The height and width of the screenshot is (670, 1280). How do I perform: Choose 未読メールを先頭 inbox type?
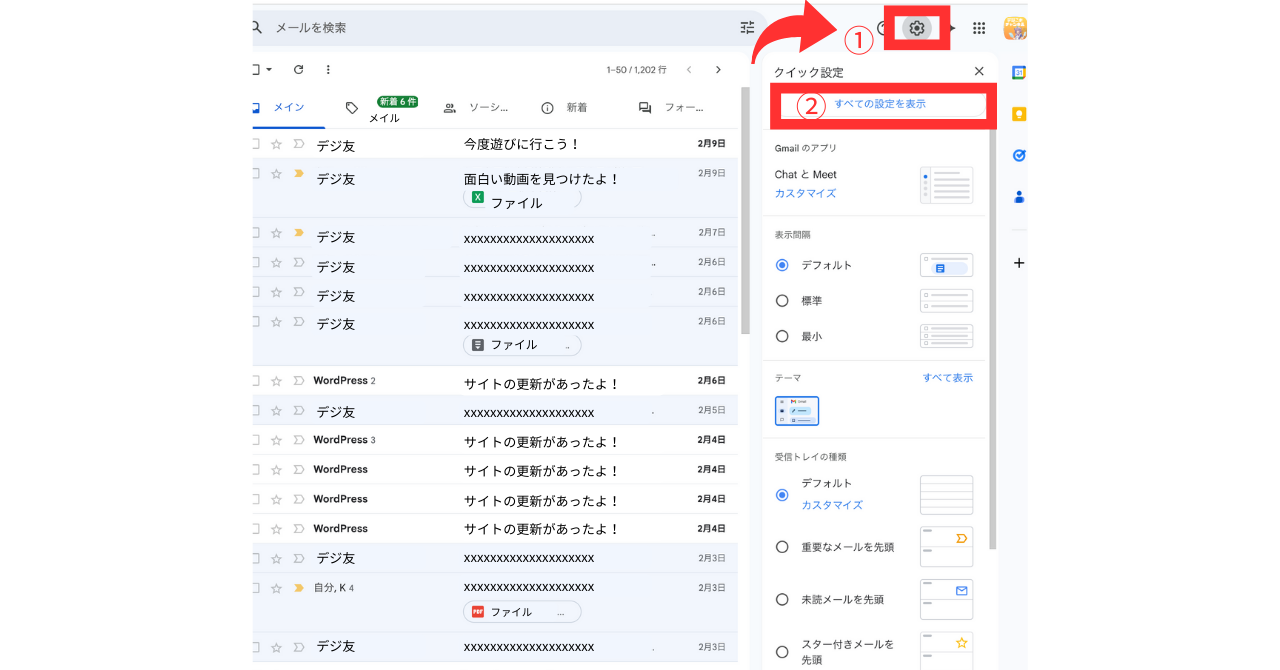(x=782, y=599)
